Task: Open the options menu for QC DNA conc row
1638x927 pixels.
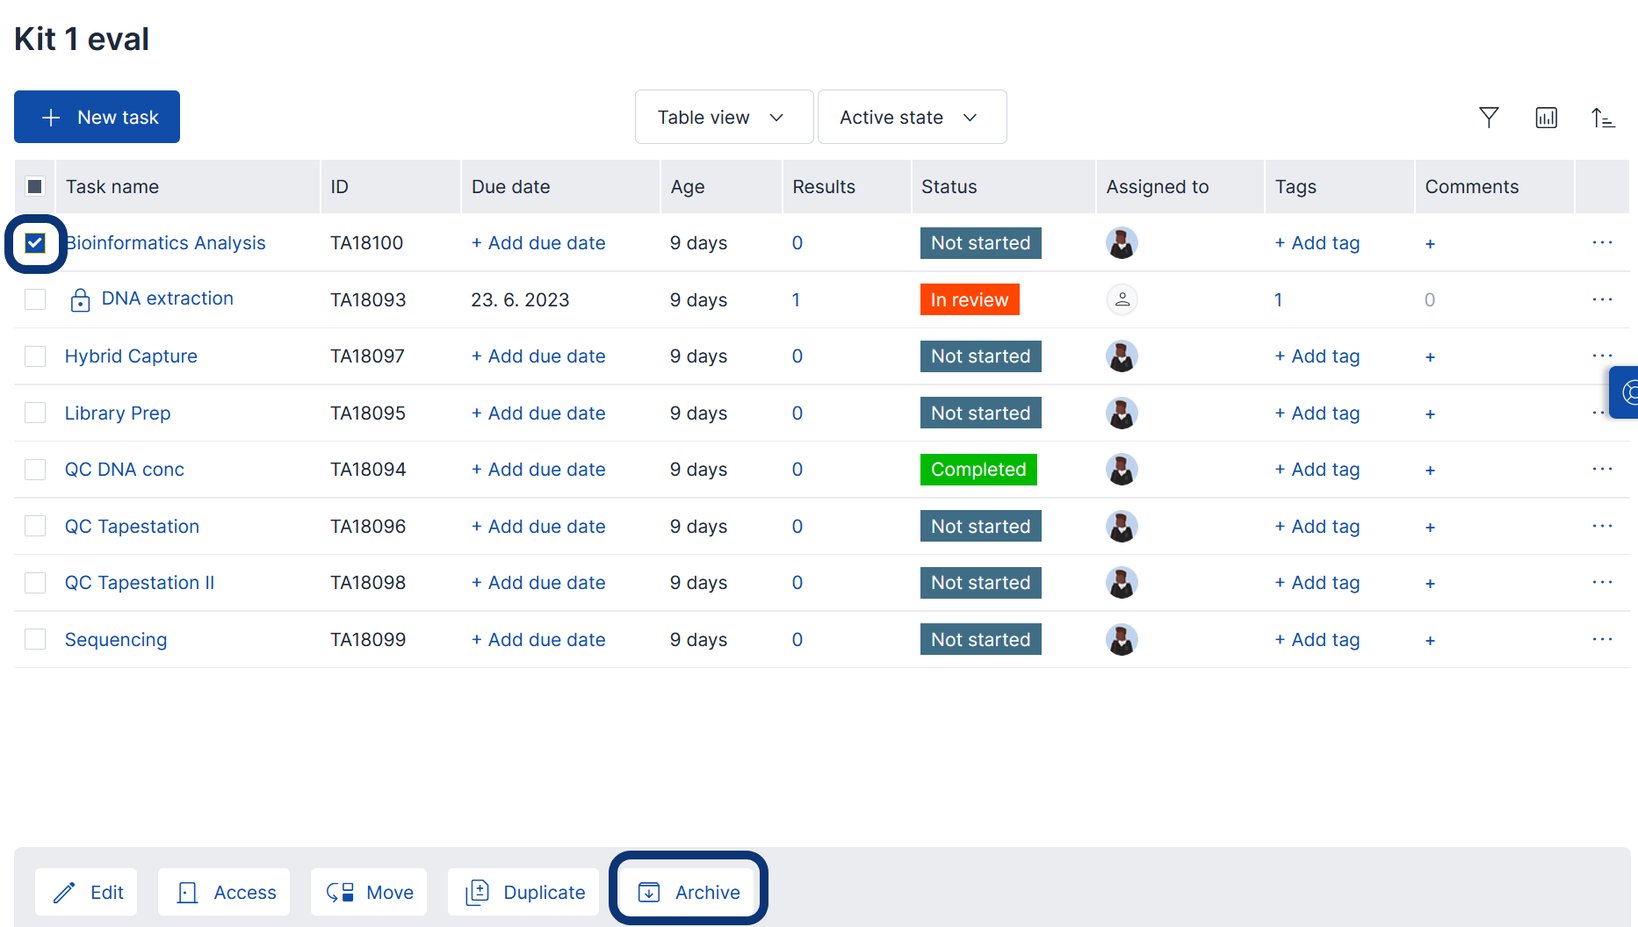Action: click(x=1602, y=469)
